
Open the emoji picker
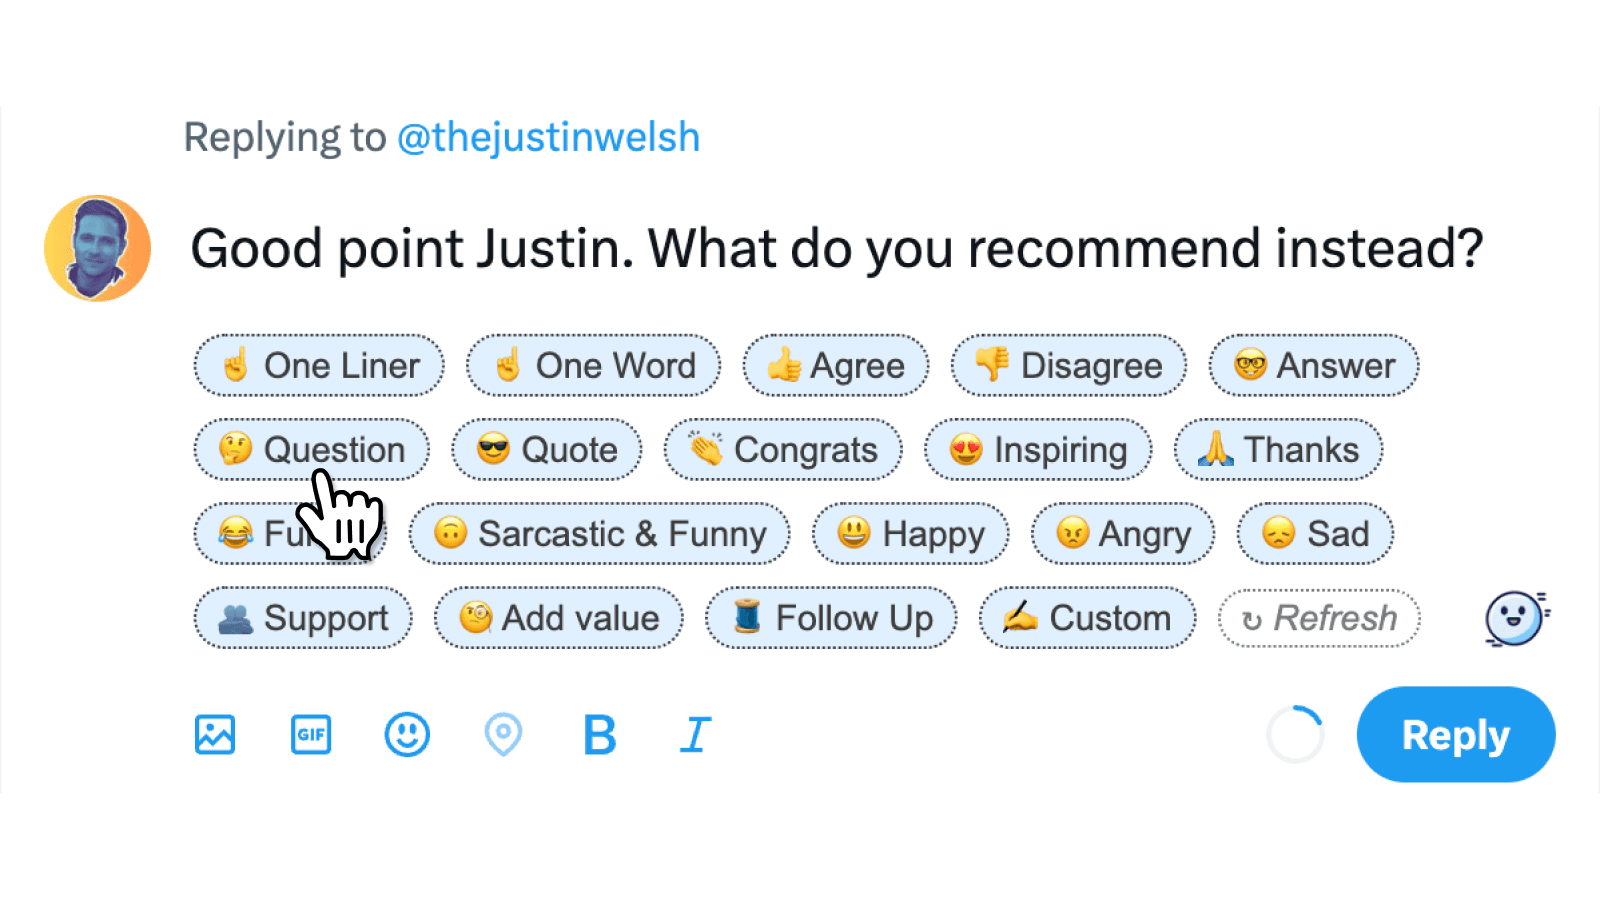coord(406,735)
